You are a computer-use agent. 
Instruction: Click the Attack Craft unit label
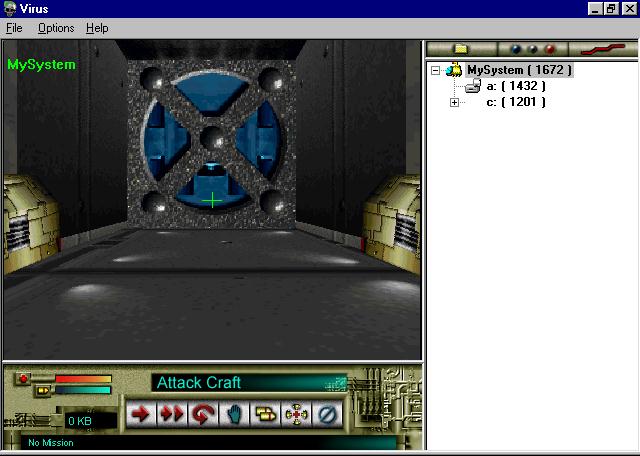click(x=199, y=383)
